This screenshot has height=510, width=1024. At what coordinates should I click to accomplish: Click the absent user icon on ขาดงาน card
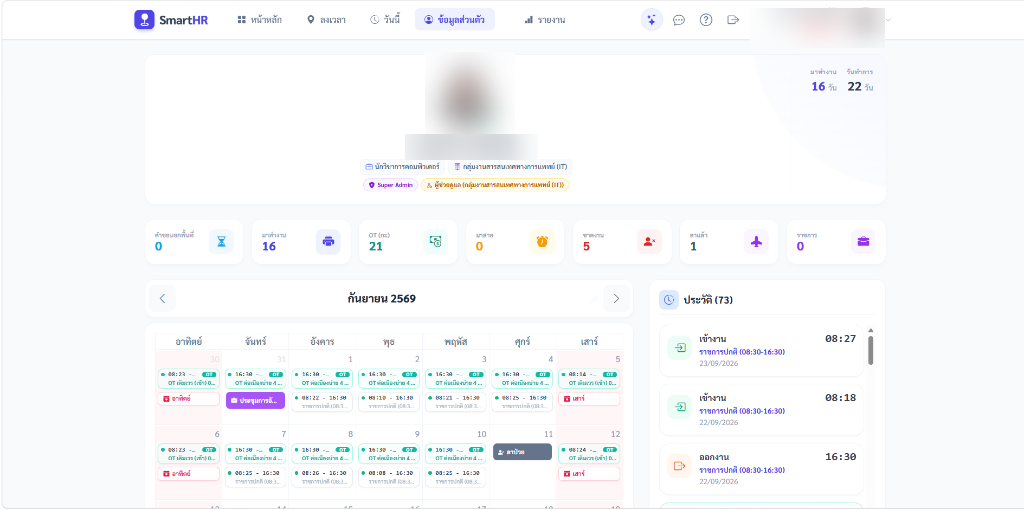pos(649,242)
